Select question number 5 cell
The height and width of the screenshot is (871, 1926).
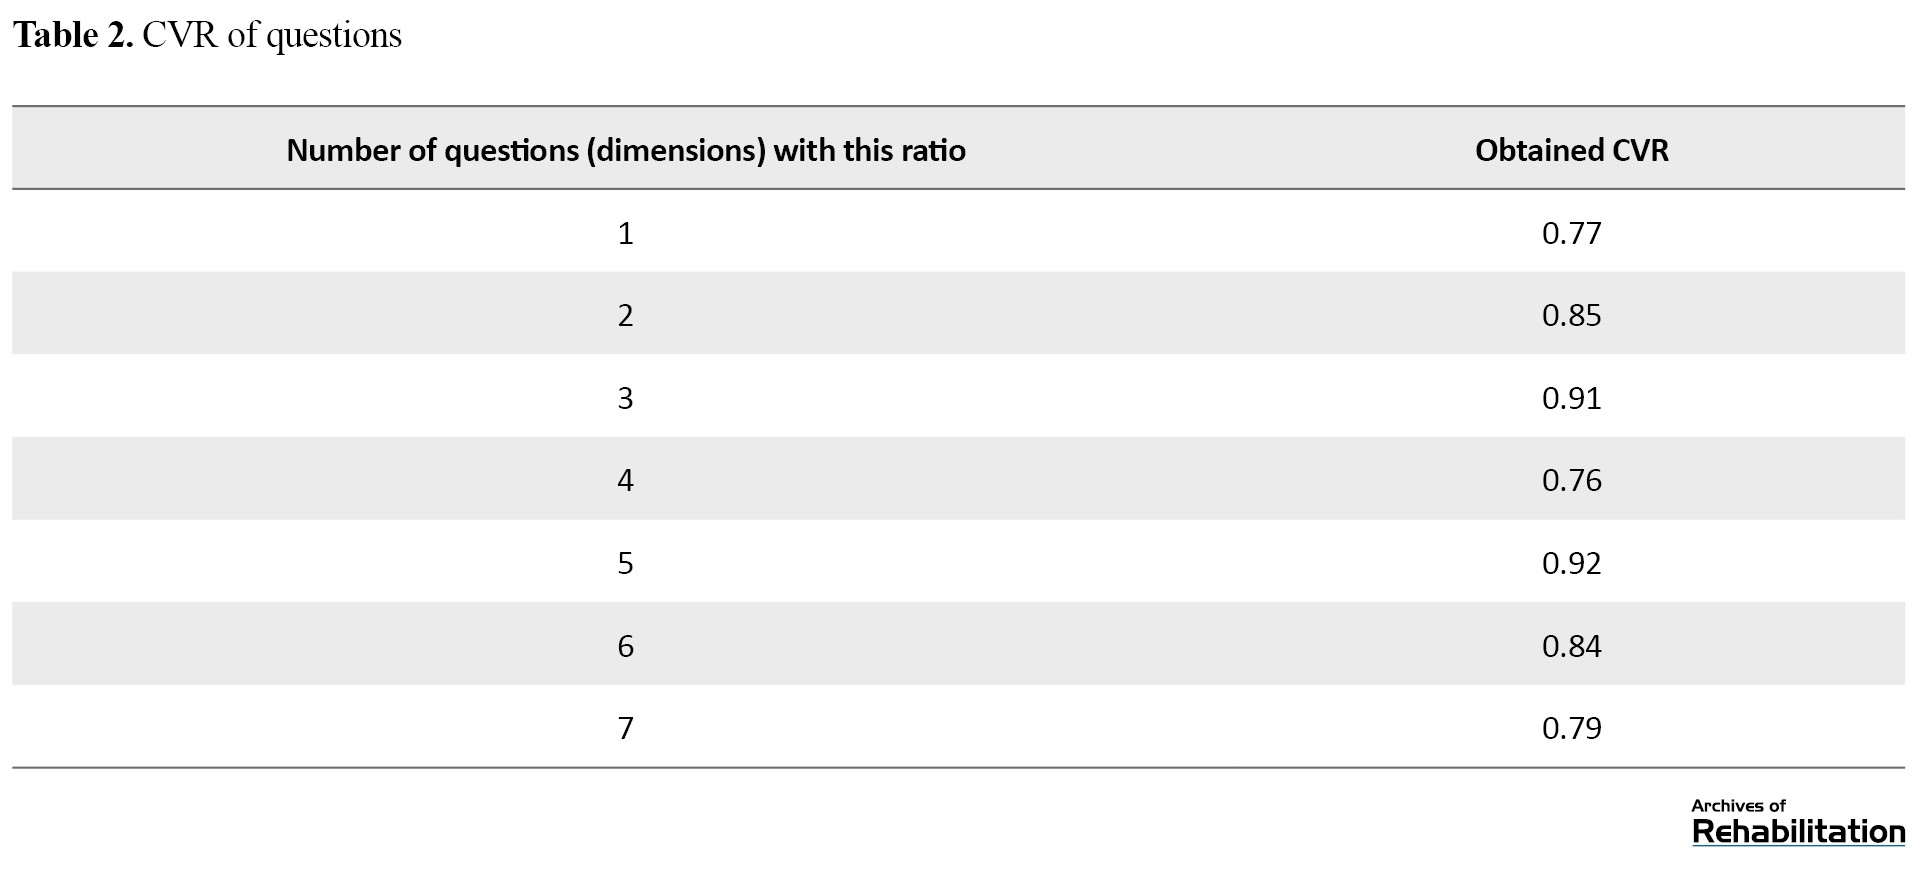pyautogui.click(x=626, y=563)
